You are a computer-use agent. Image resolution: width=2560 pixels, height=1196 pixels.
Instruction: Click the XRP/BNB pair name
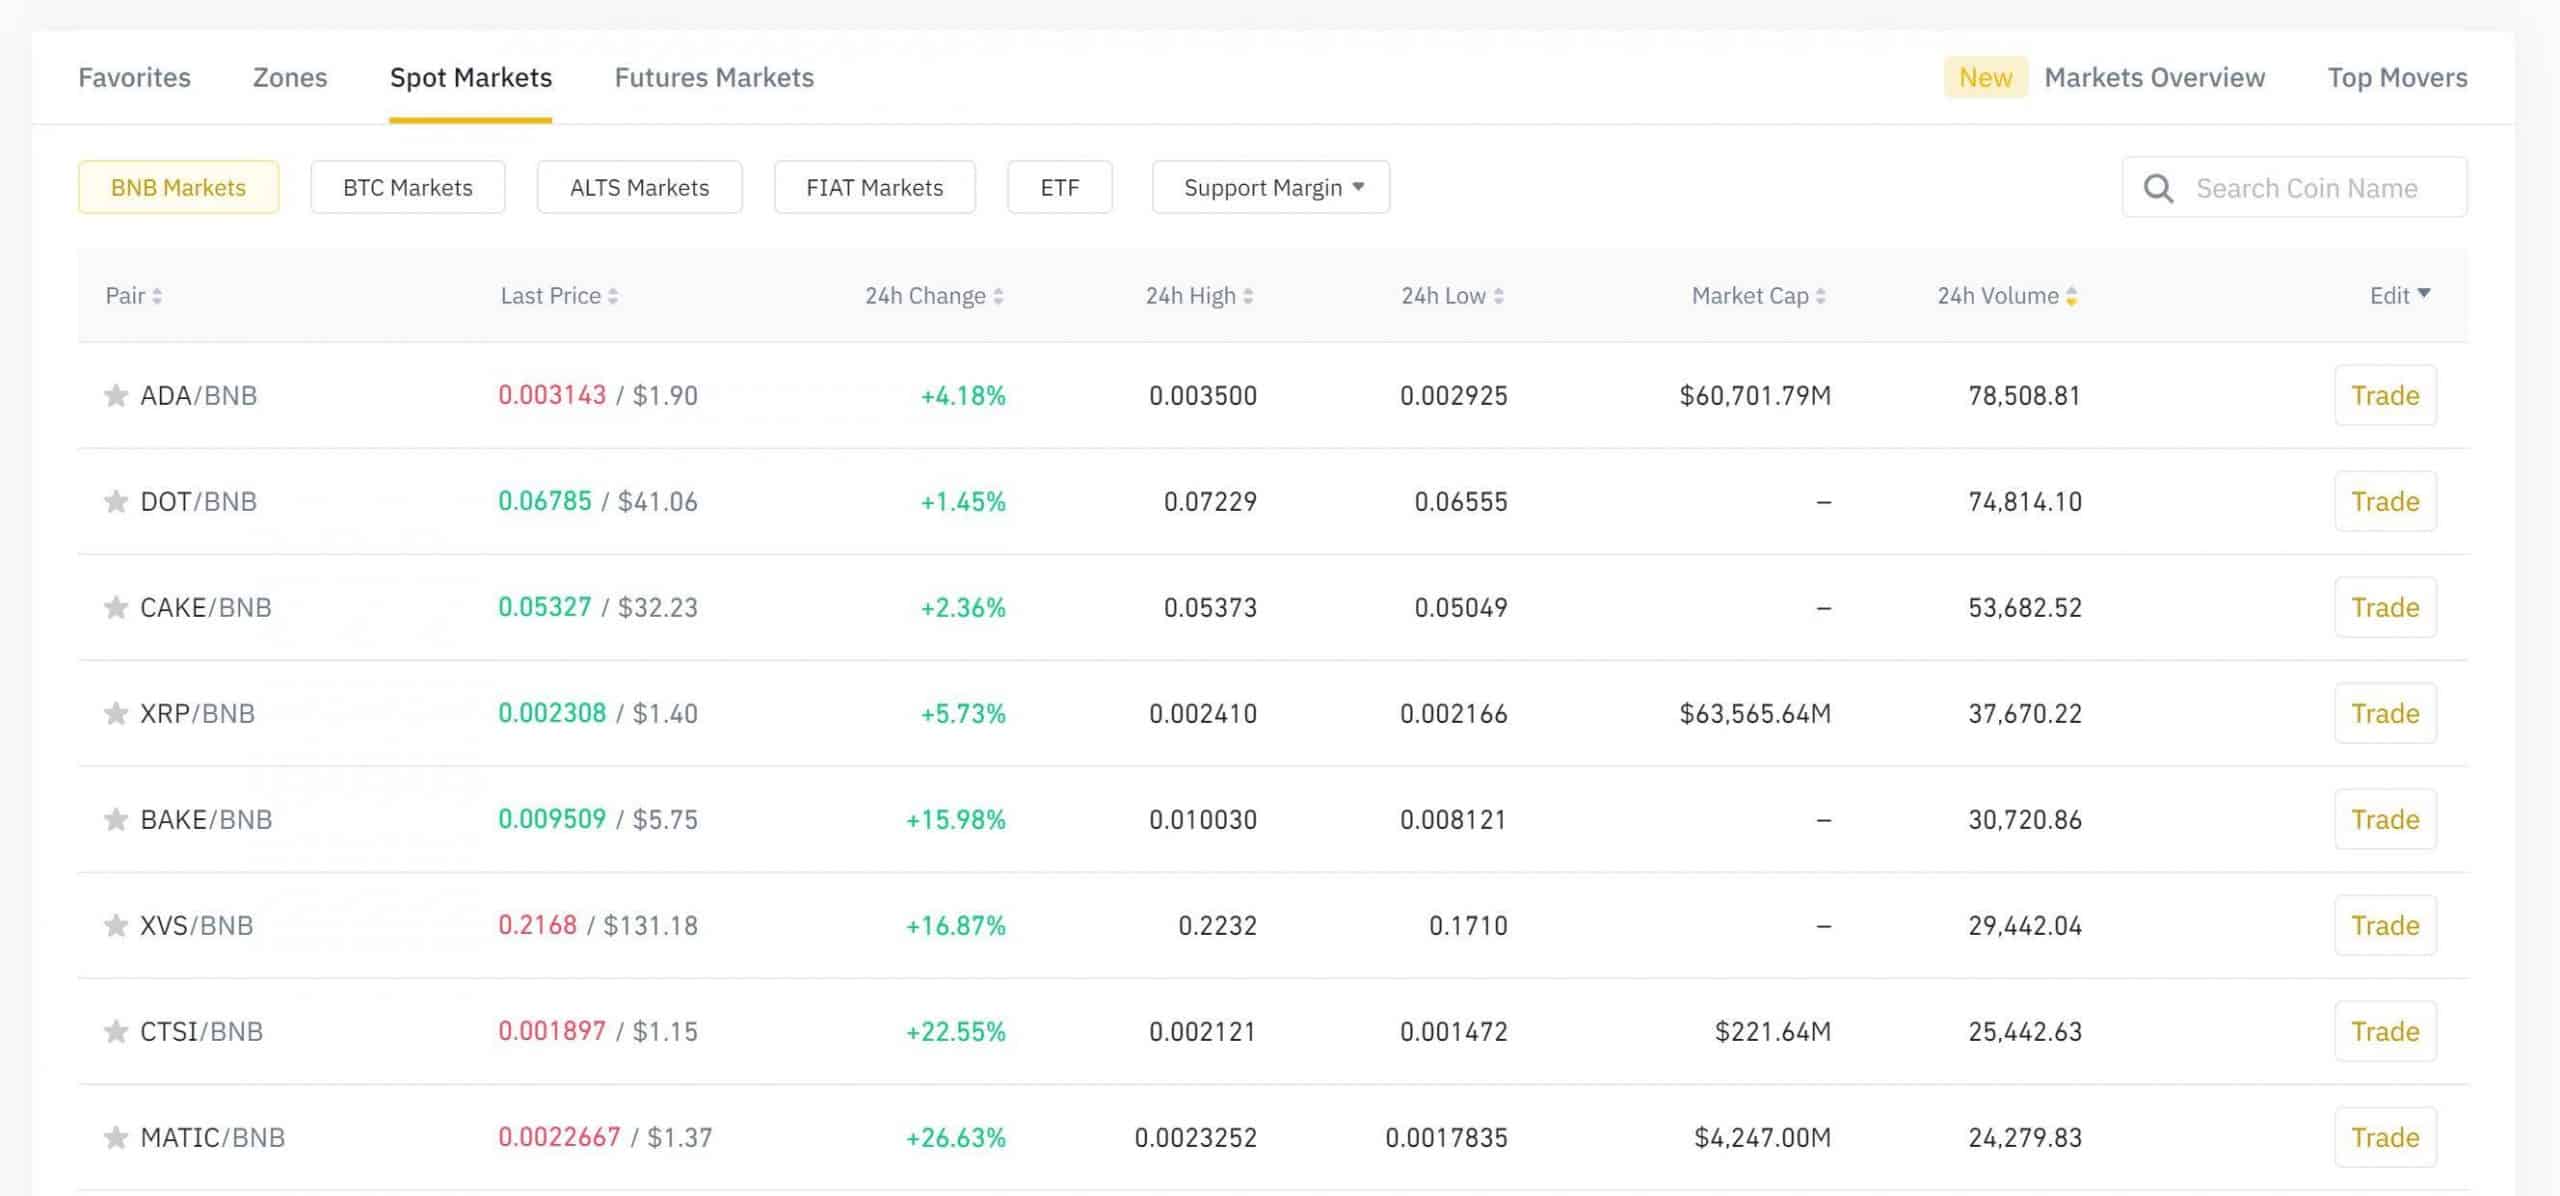tap(197, 713)
